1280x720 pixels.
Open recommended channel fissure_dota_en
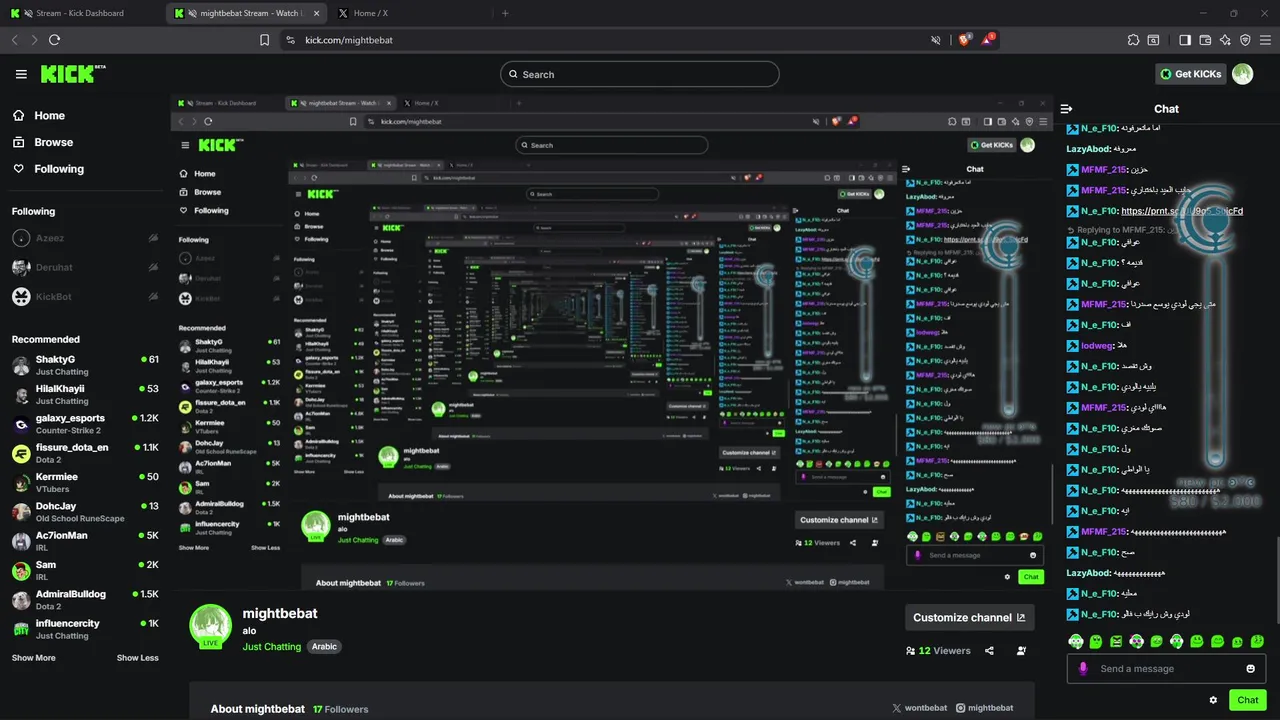tap(85, 453)
